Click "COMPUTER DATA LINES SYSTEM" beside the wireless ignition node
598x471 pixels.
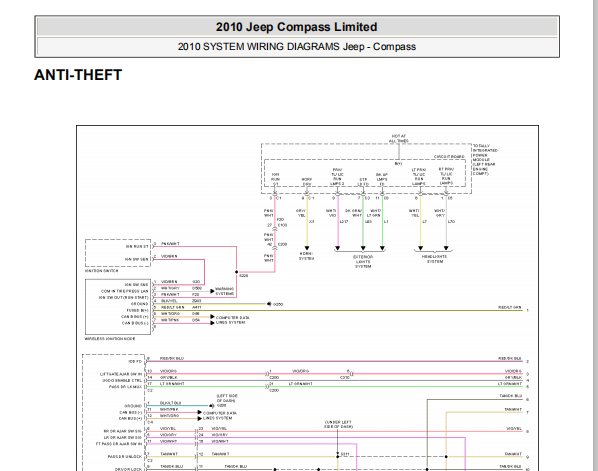233,320
